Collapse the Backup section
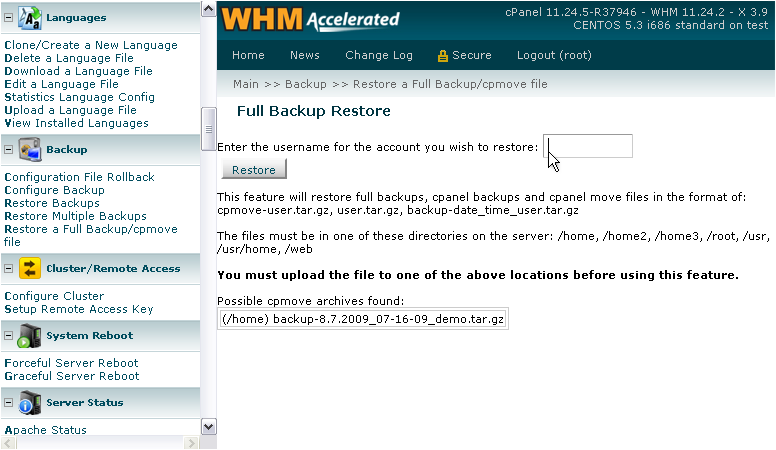This screenshot has height=450, width=776. tap(8, 150)
